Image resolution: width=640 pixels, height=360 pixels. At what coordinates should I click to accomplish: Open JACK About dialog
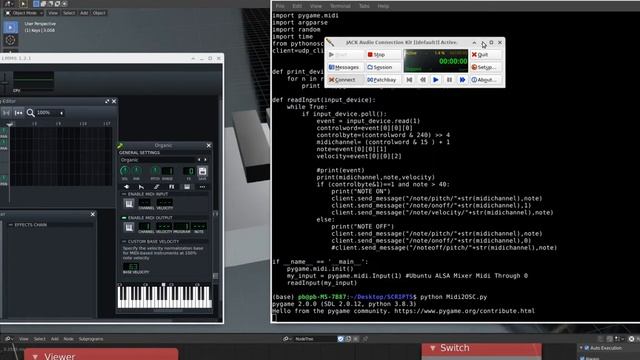coord(485,80)
